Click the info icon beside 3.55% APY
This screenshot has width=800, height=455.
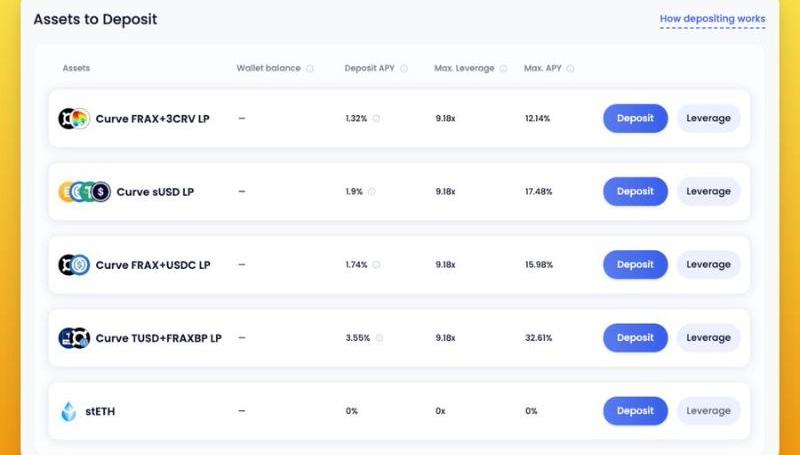pyautogui.click(x=379, y=338)
